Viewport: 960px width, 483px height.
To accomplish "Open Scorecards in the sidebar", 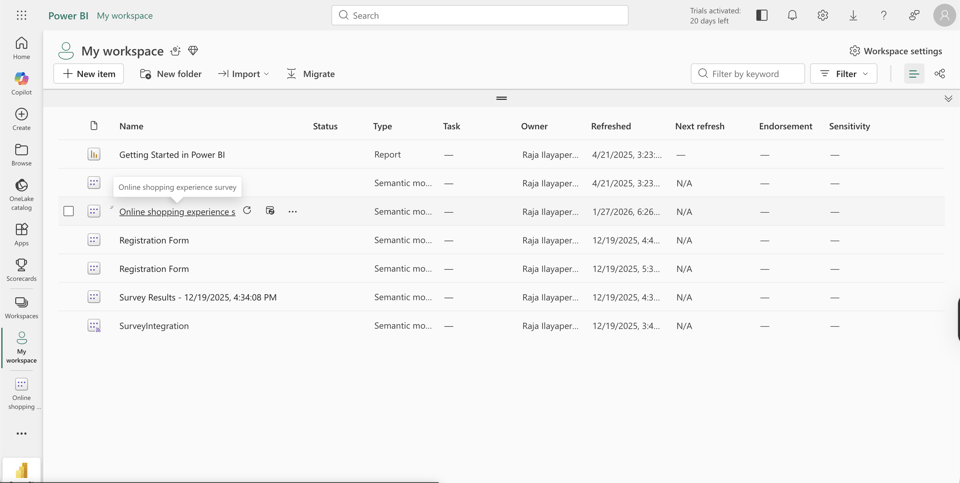I will click(21, 269).
